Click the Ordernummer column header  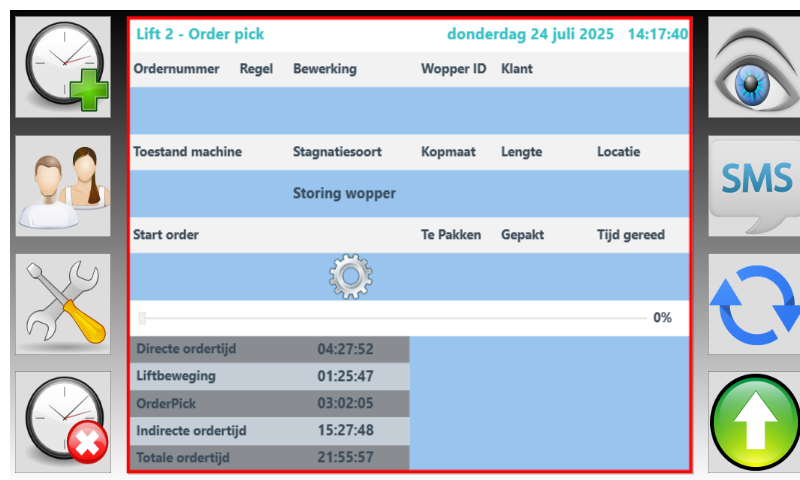tap(176, 70)
